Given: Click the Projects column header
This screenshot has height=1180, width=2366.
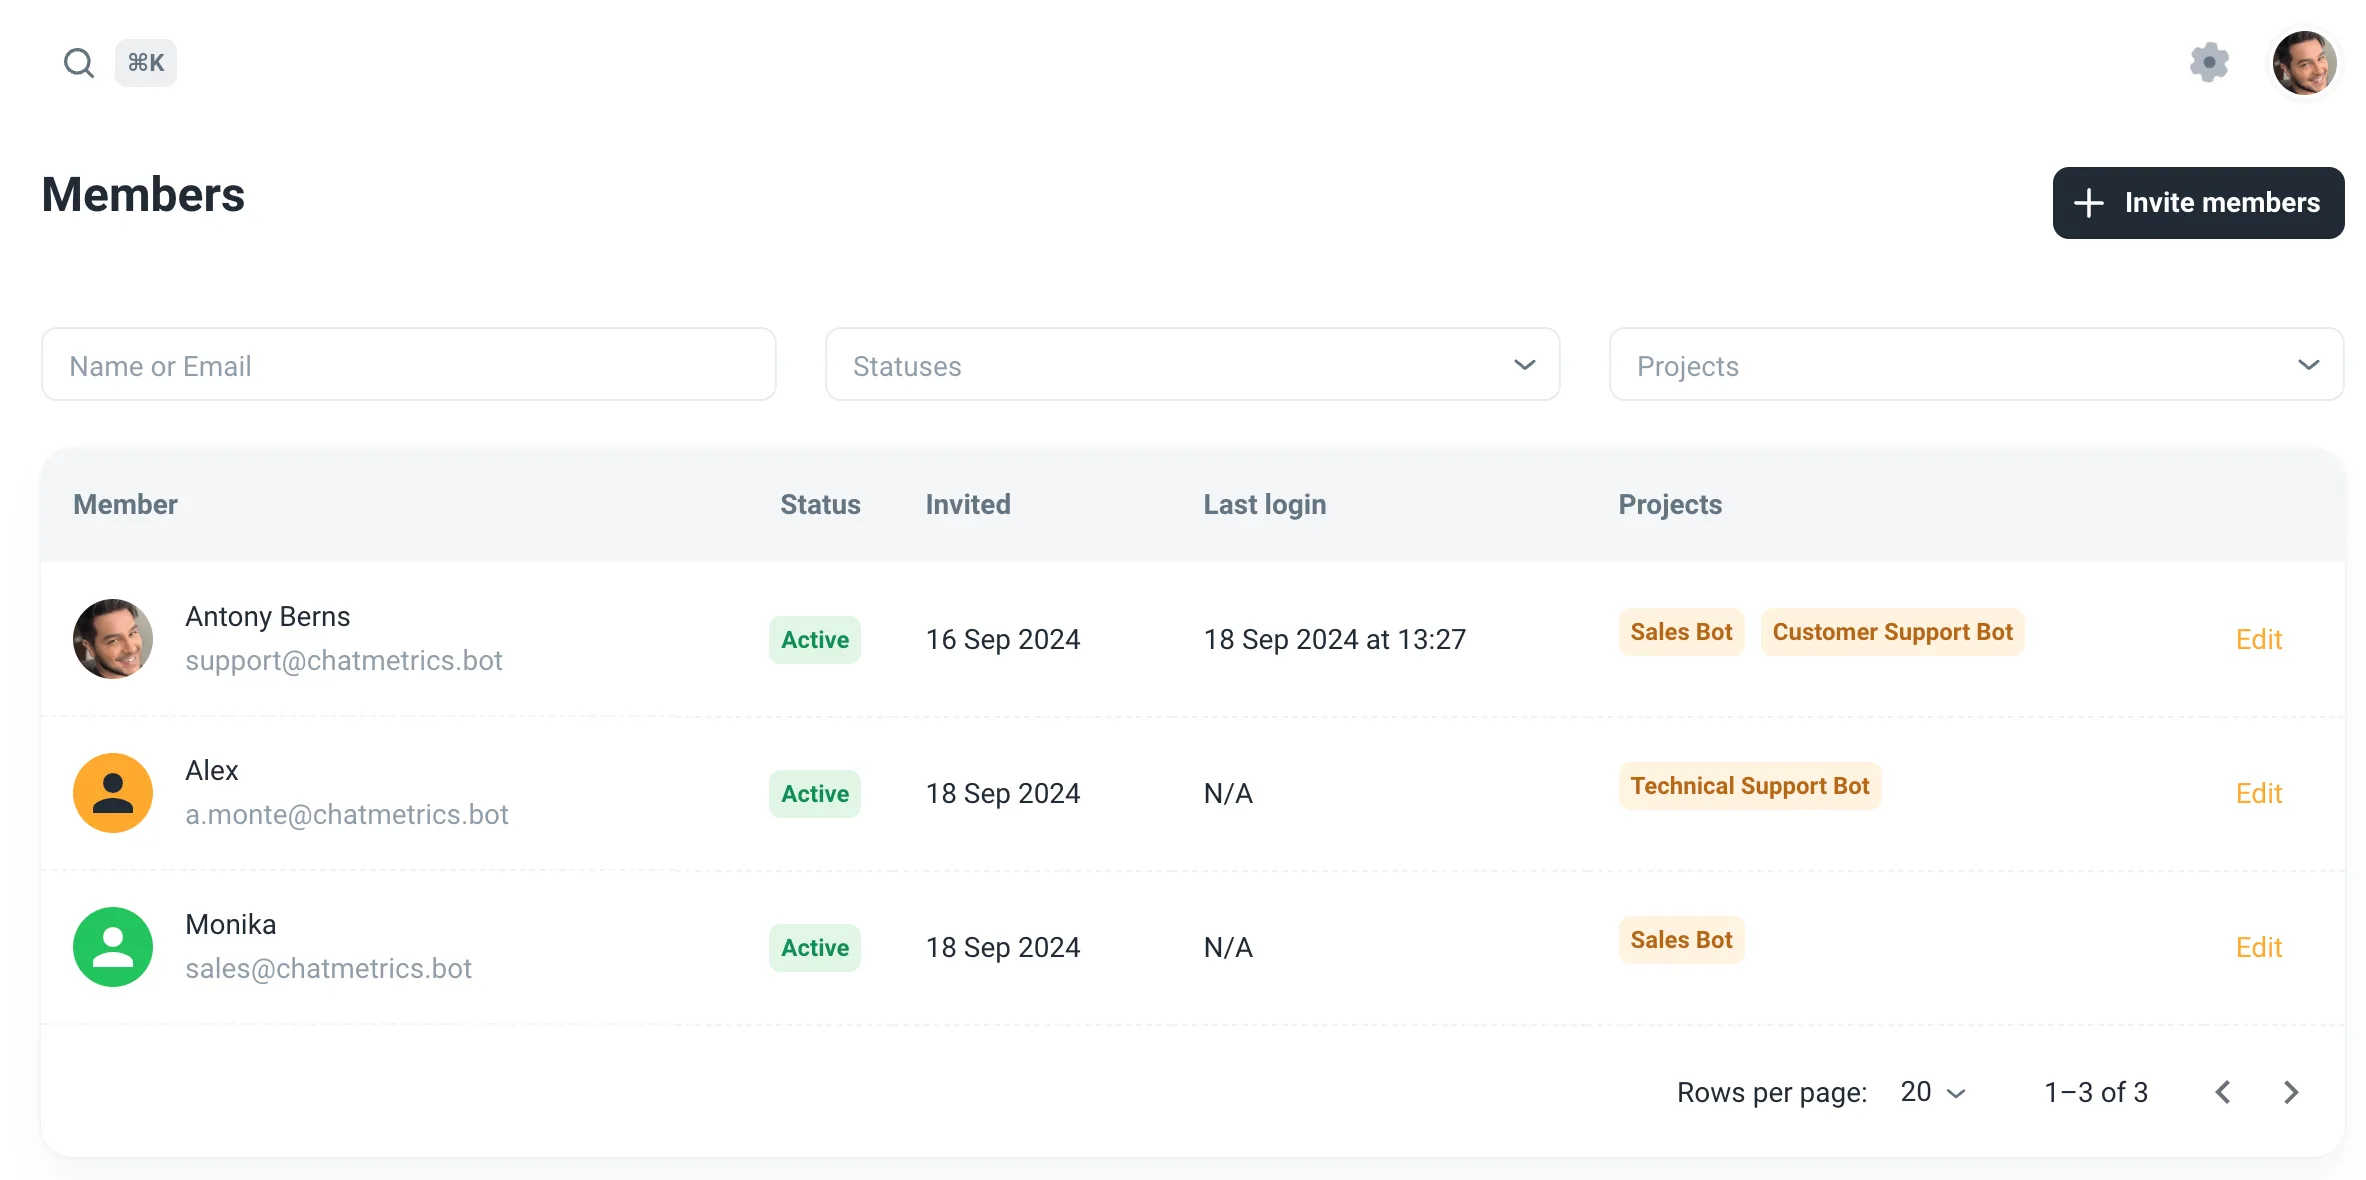Looking at the screenshot, I should tap(1670, 504).
